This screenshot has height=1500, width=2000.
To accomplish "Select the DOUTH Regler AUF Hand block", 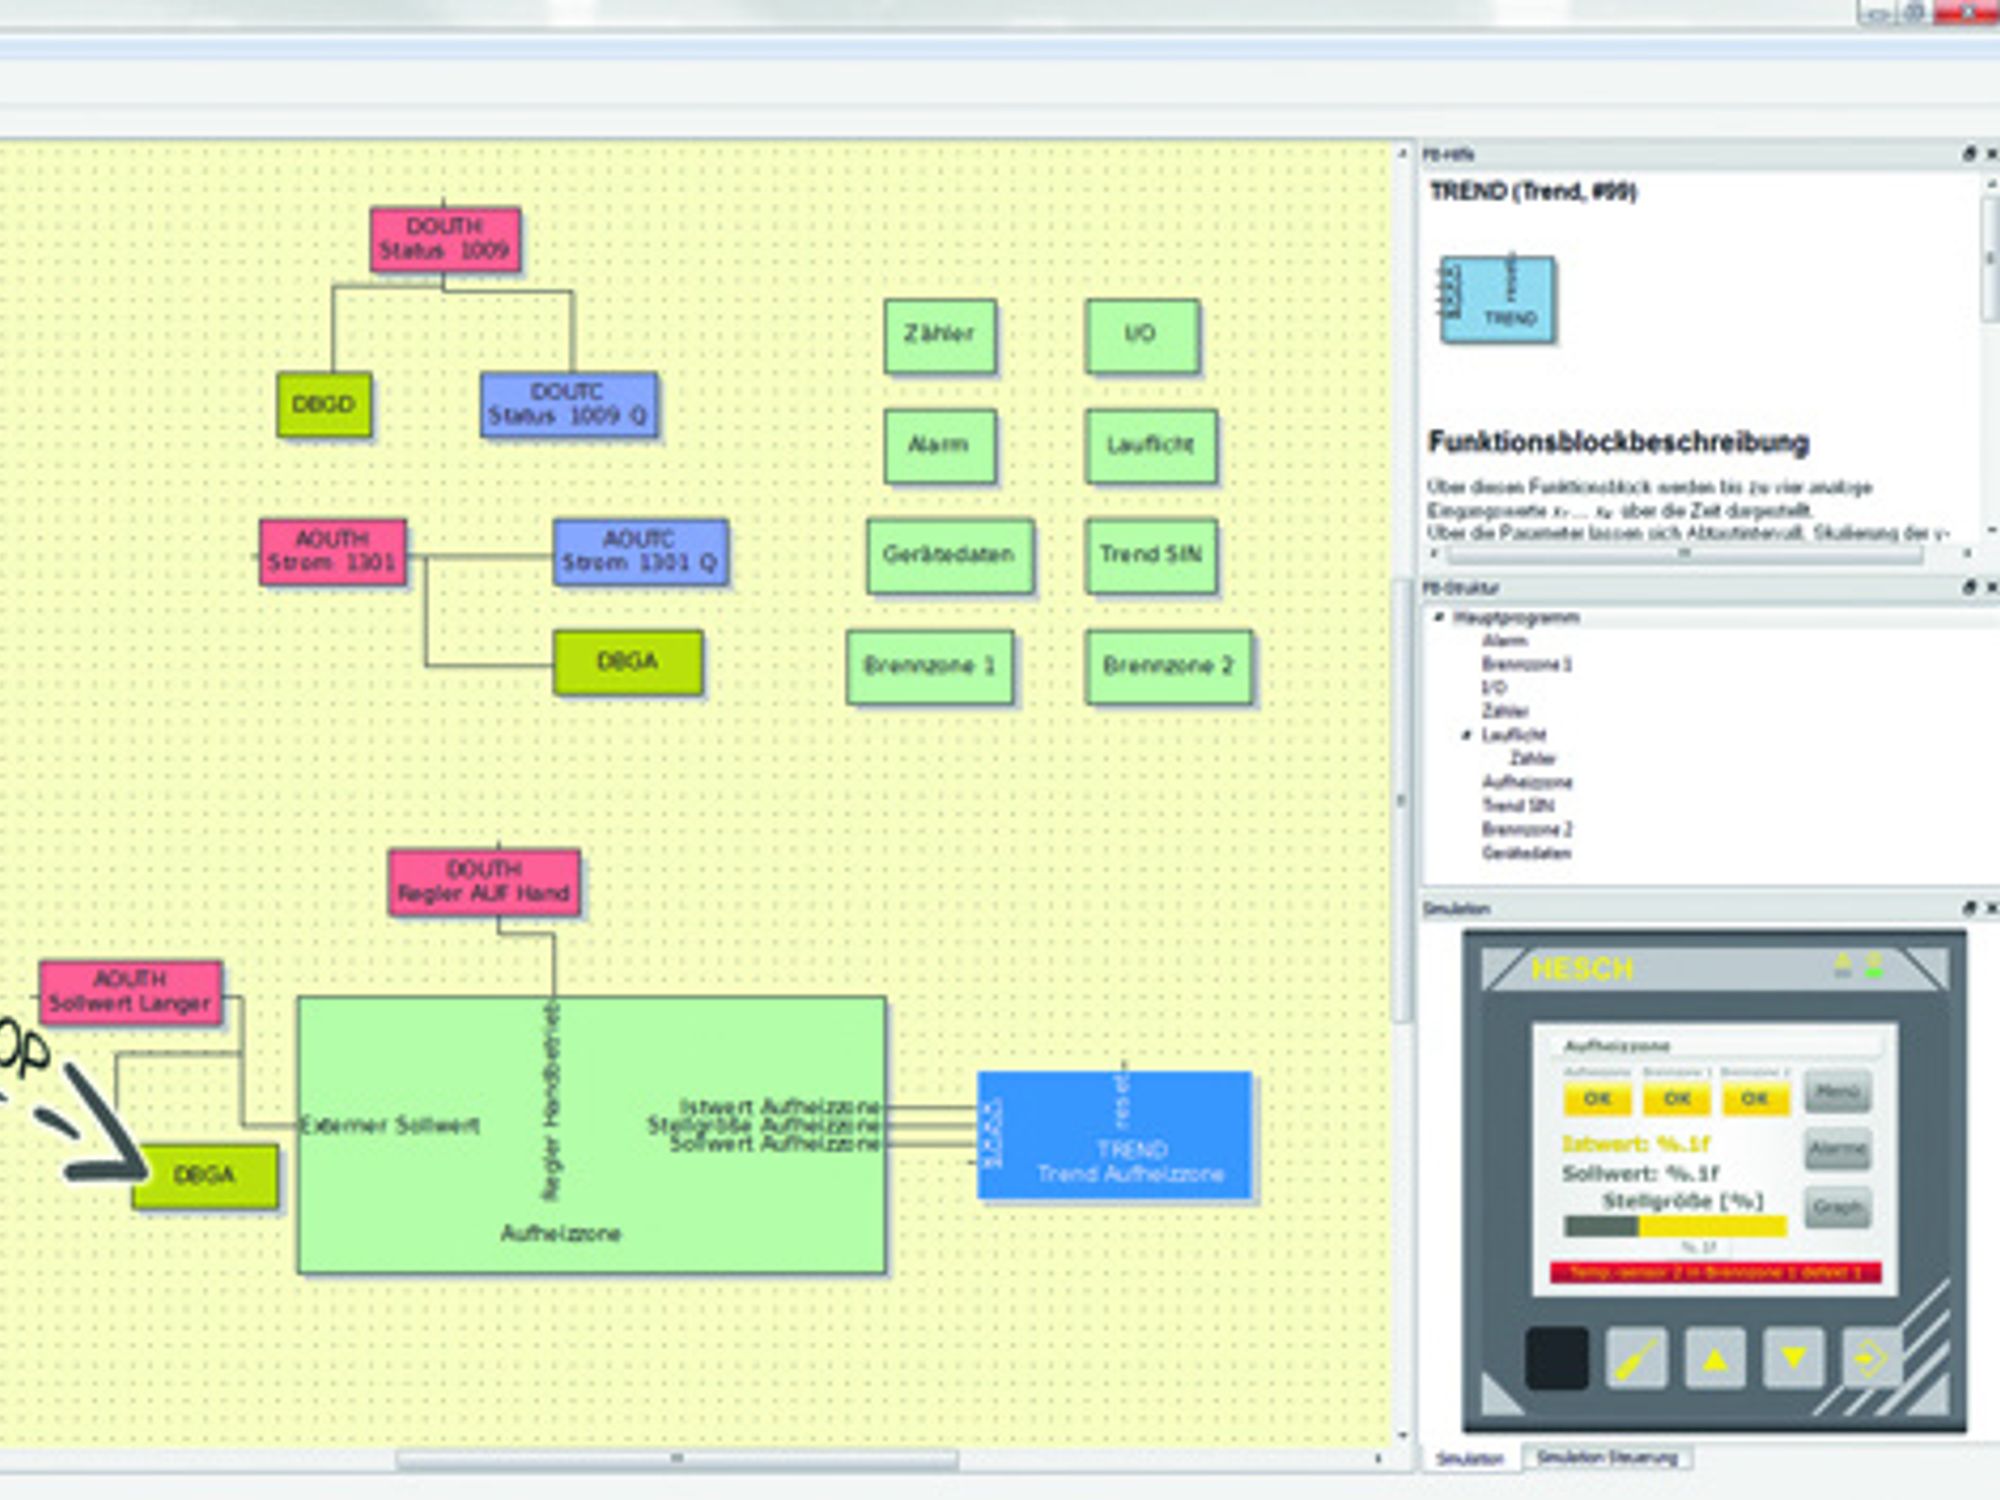I will pos(484,882).
